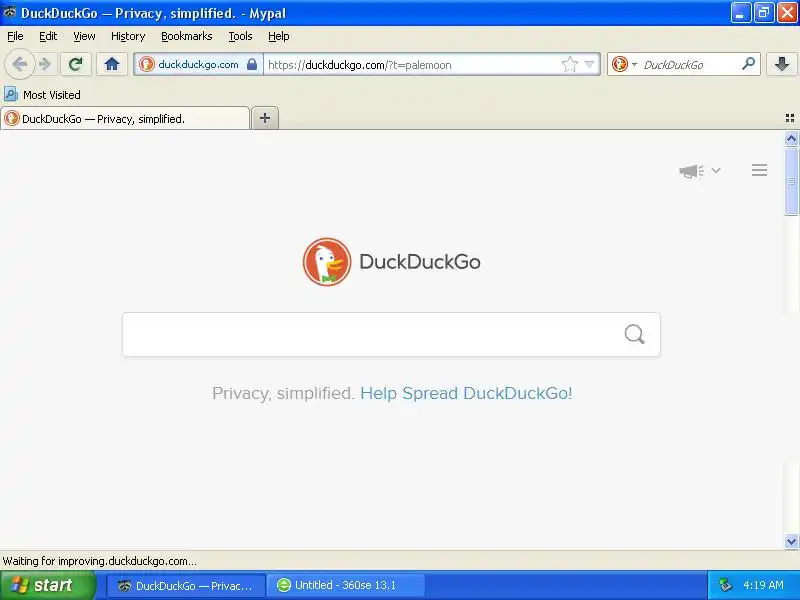The height and width of the screenshot is (600, 800).
Task: Click the vertical scrollbar thumb
Action: coord(791,181)
